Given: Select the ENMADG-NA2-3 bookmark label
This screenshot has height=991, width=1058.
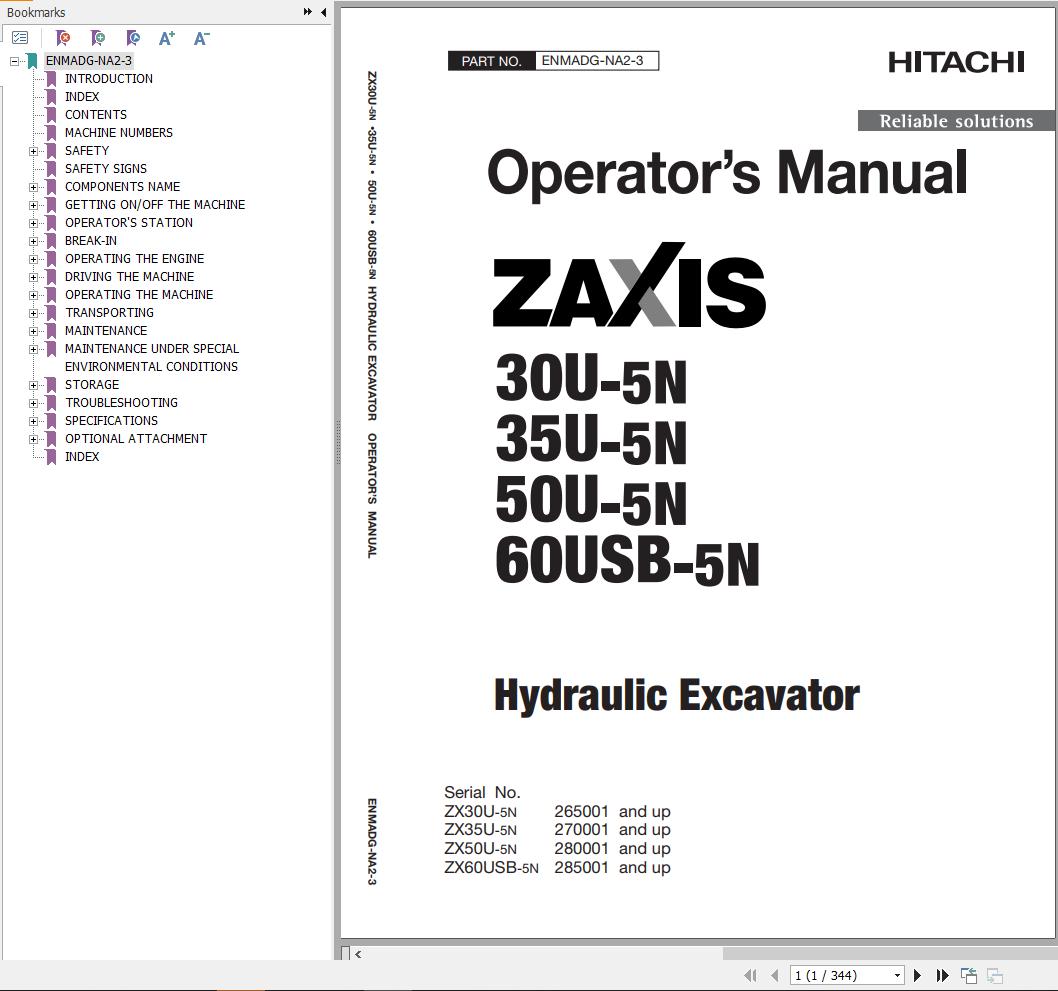Looking at the screenshot, I should [88, 61].
